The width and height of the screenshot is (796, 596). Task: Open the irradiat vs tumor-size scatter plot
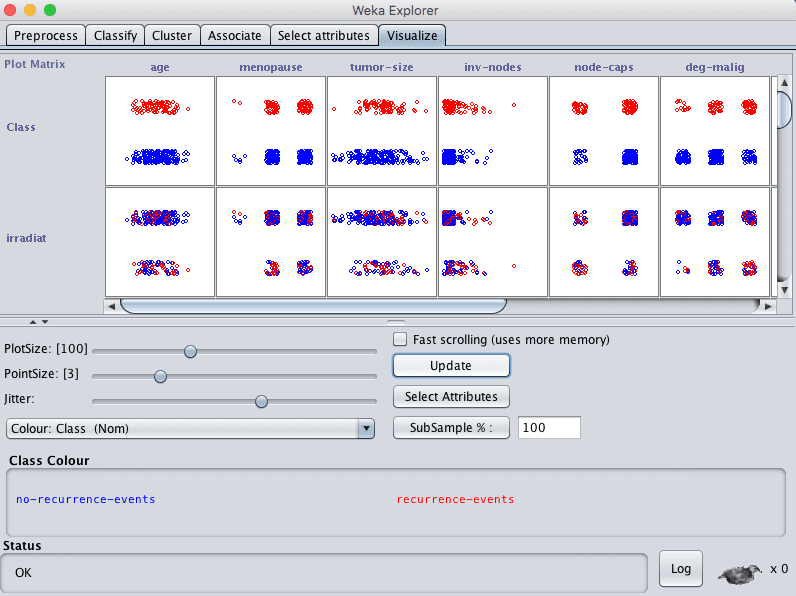pos(382,242)
